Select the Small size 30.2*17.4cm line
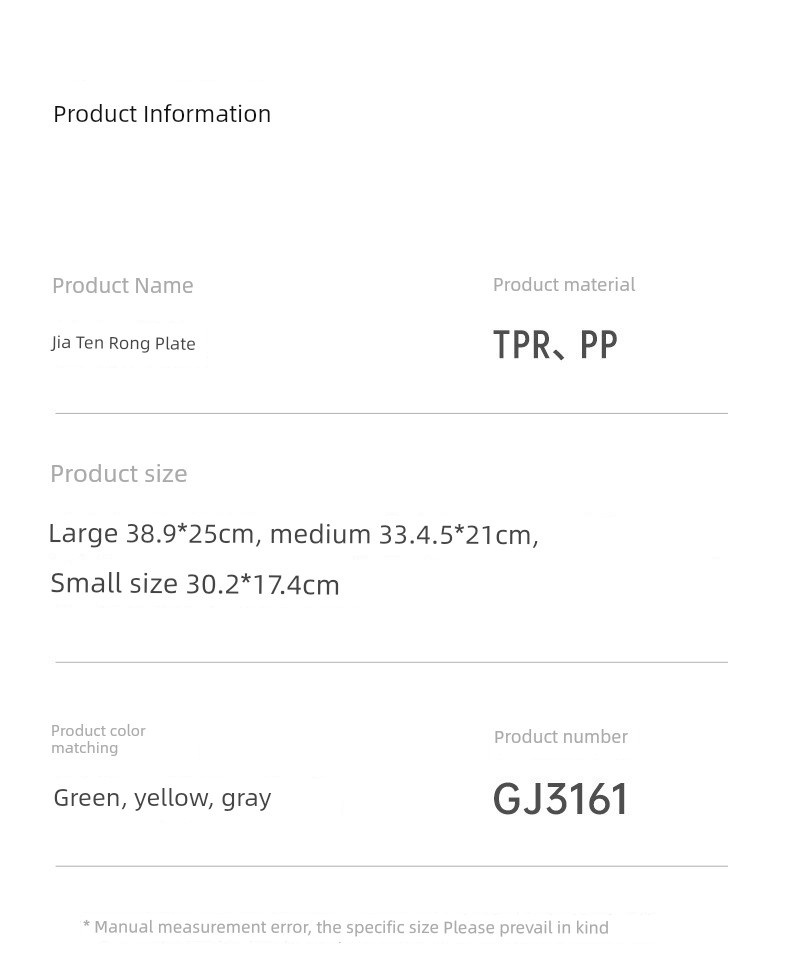Image resolution: width=790 pixels, height=966 pixels. [x=195, y=584]
